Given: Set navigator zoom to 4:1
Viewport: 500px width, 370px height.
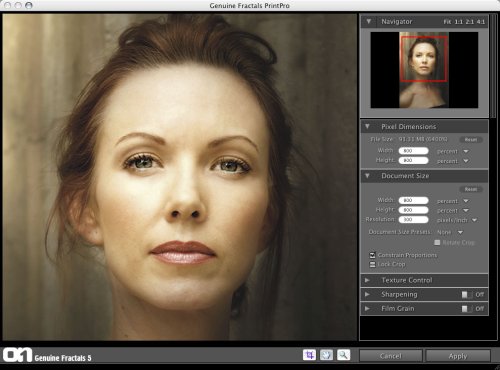Looking at the screenshot, I should [481, 22].
